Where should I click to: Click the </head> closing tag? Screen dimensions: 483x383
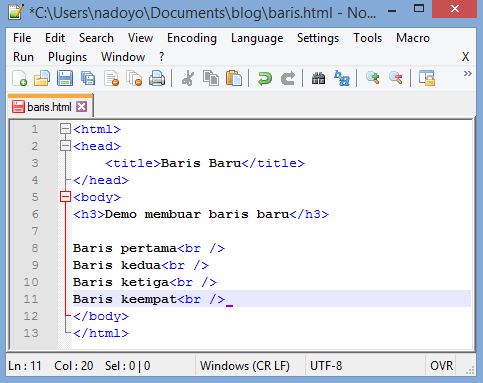tap(101, 180)
